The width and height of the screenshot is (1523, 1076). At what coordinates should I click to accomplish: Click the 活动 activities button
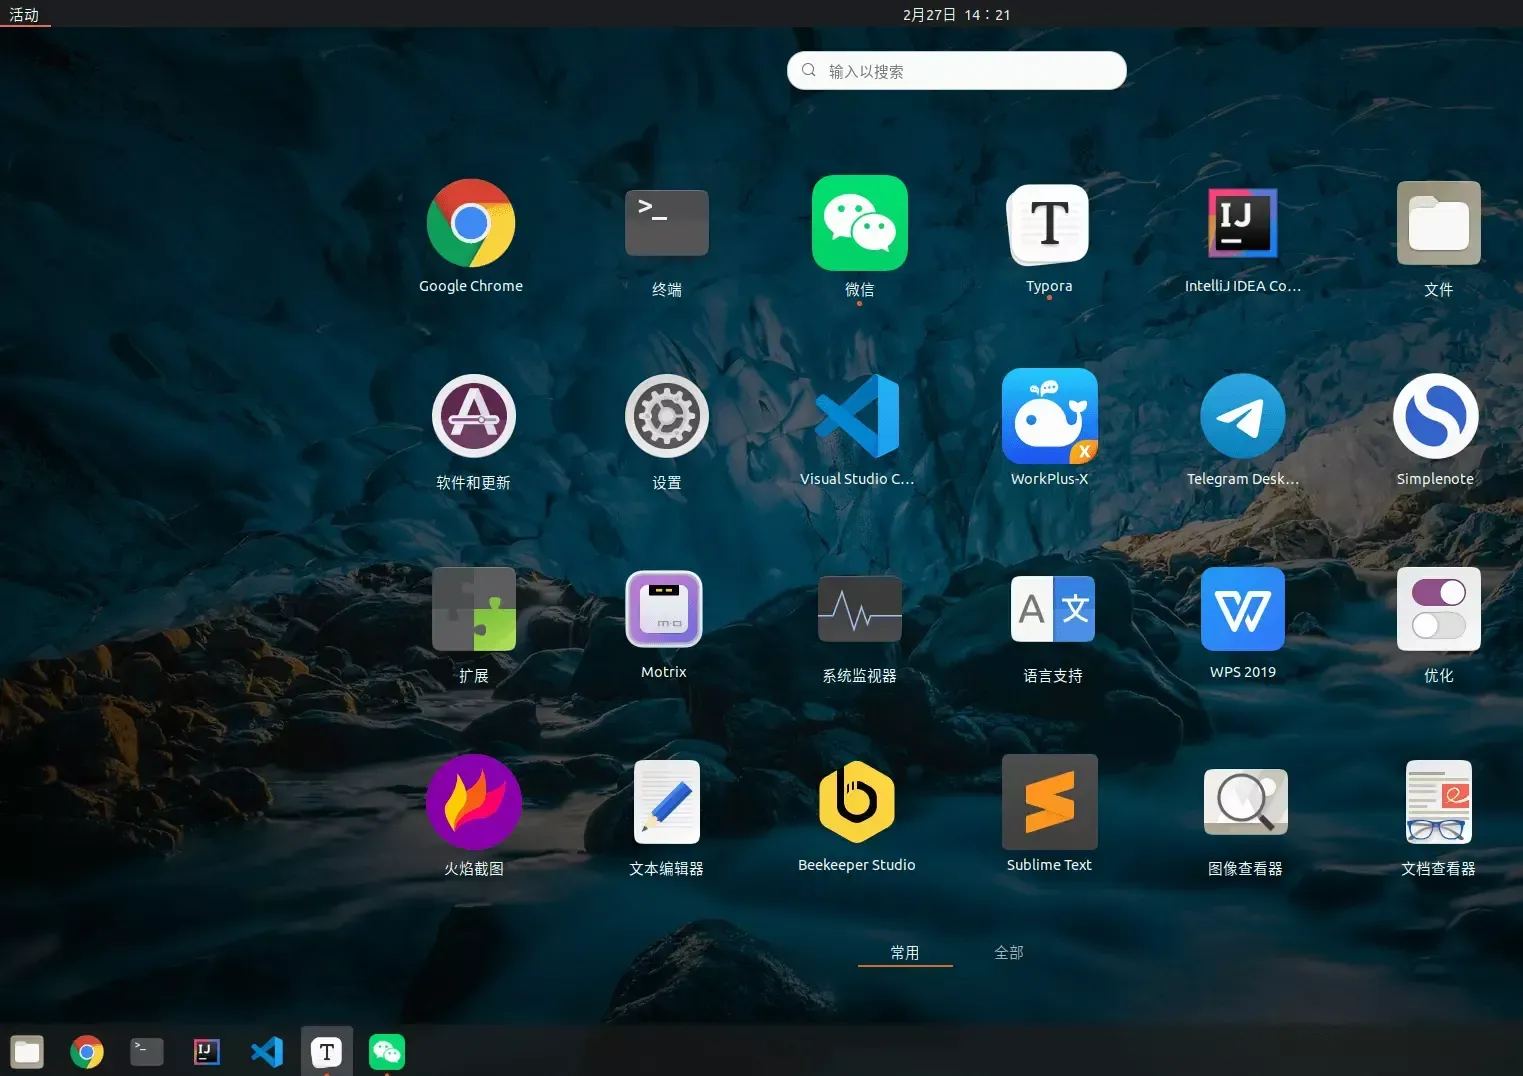click(24, 14)
